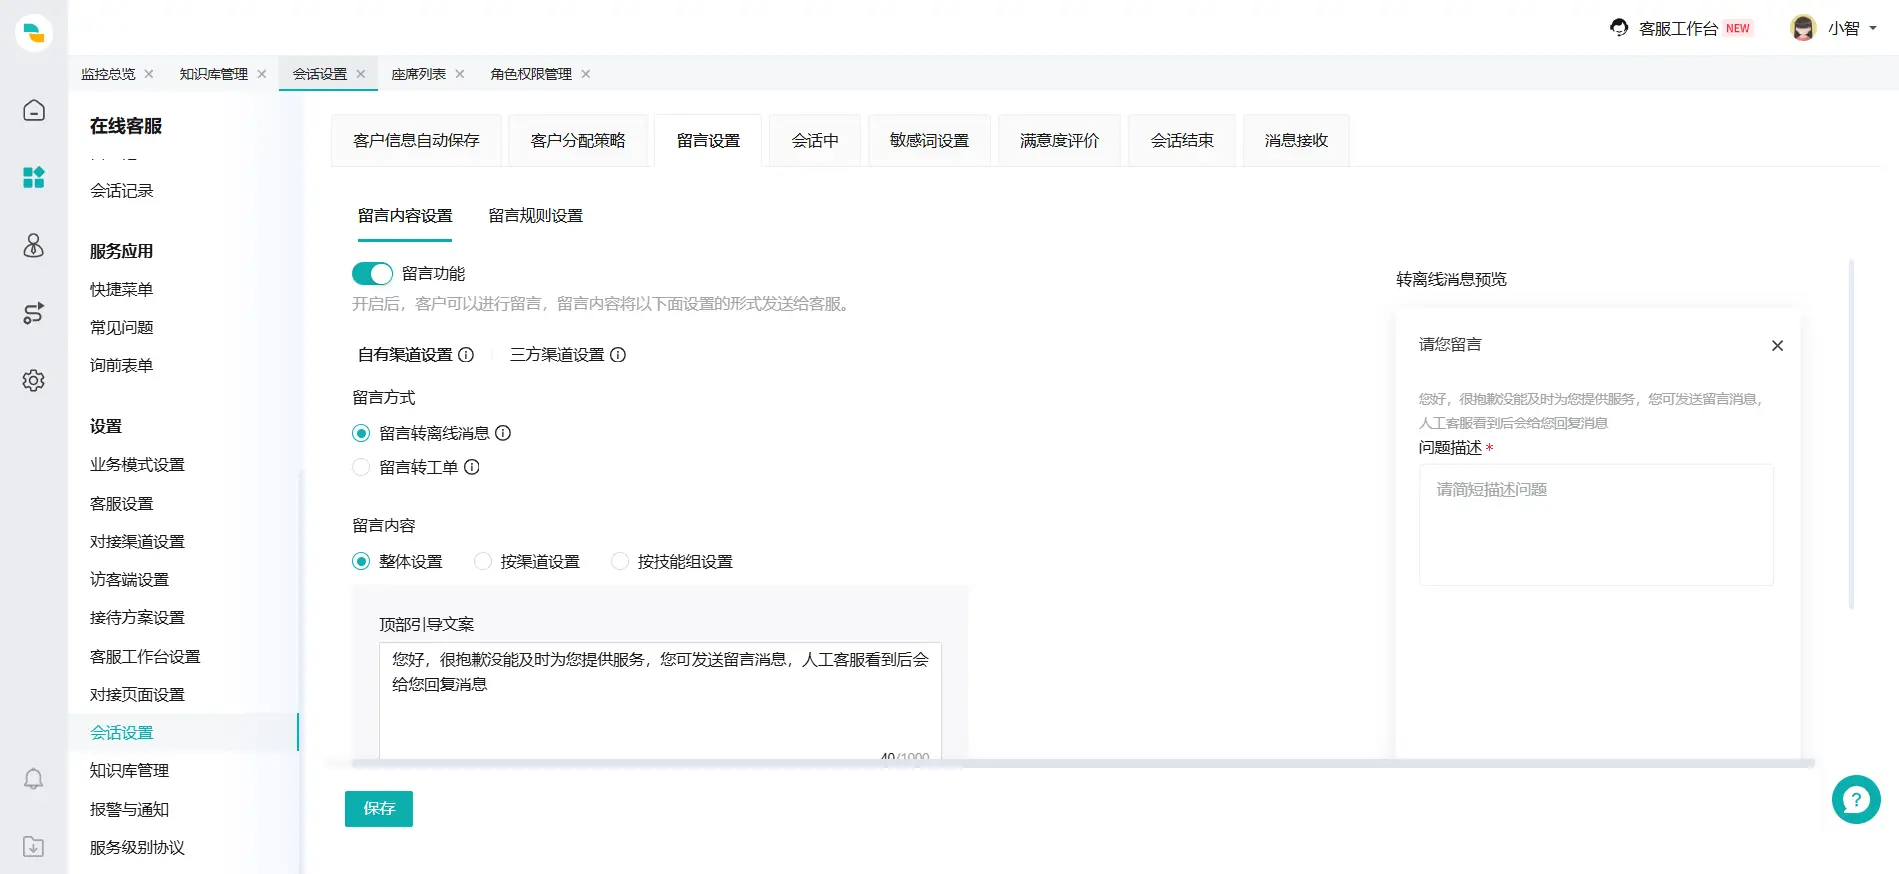
Task: Open the notification bell sidebar icon
Action: [34, 779]
